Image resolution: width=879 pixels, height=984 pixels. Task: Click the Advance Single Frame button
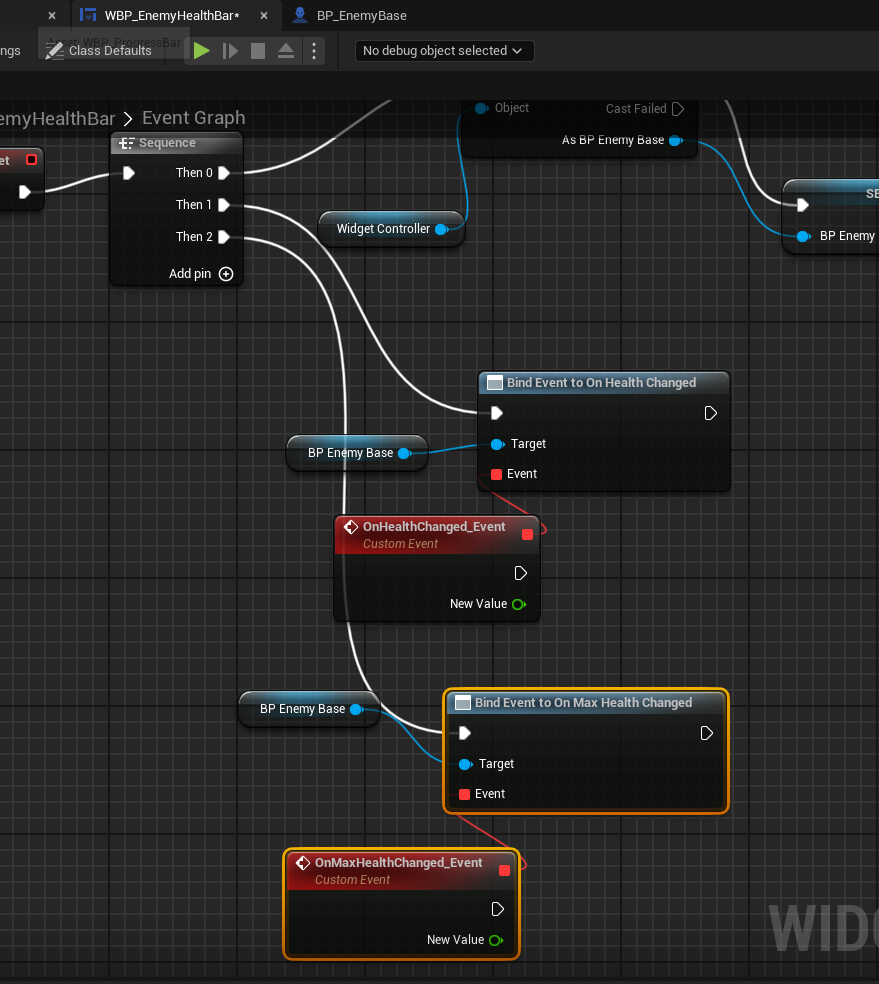230,51
